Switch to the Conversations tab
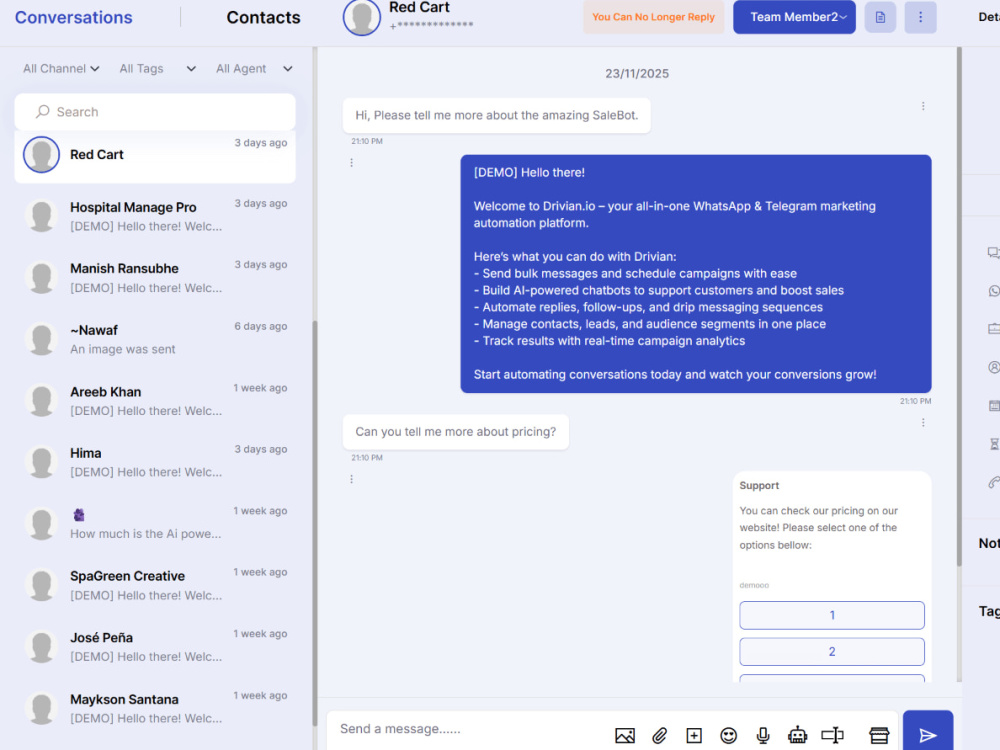 [x=73, y=17]
